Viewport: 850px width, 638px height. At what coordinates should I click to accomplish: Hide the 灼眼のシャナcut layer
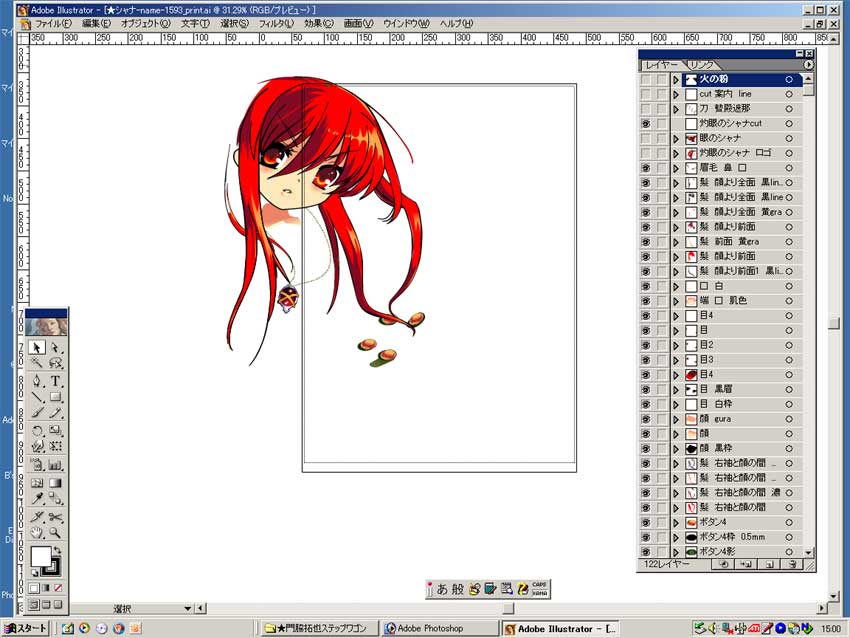tap(645, 124)
